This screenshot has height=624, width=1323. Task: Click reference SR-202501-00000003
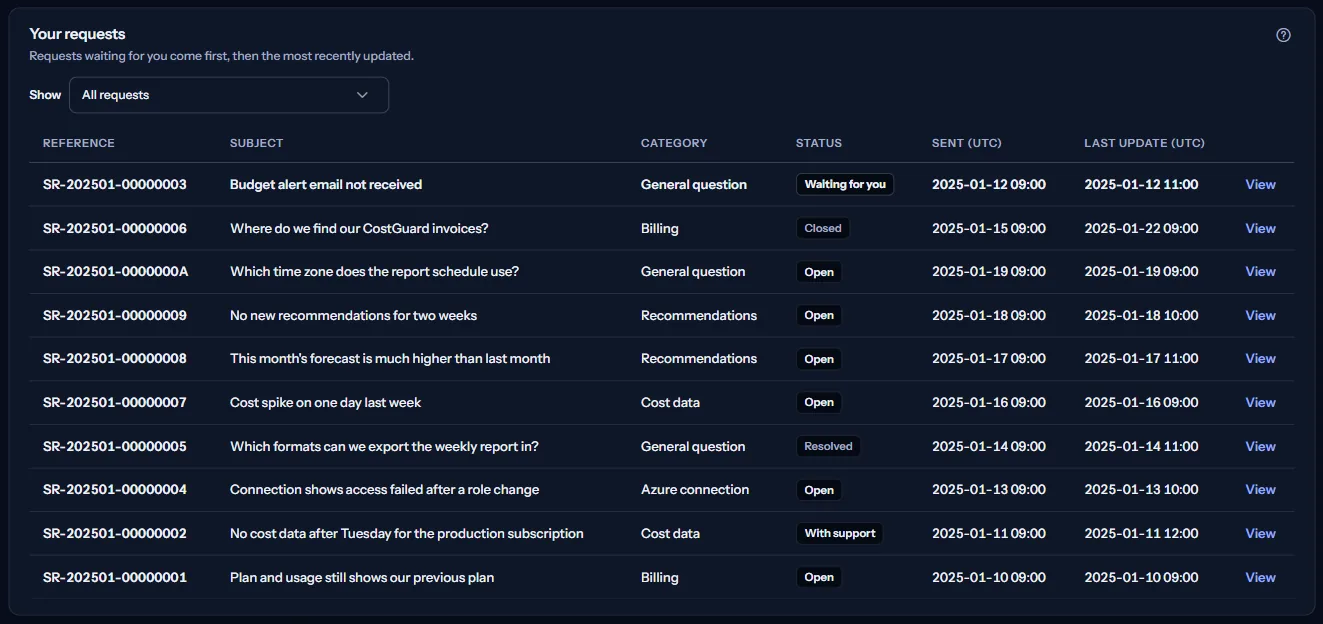[115, 184]
